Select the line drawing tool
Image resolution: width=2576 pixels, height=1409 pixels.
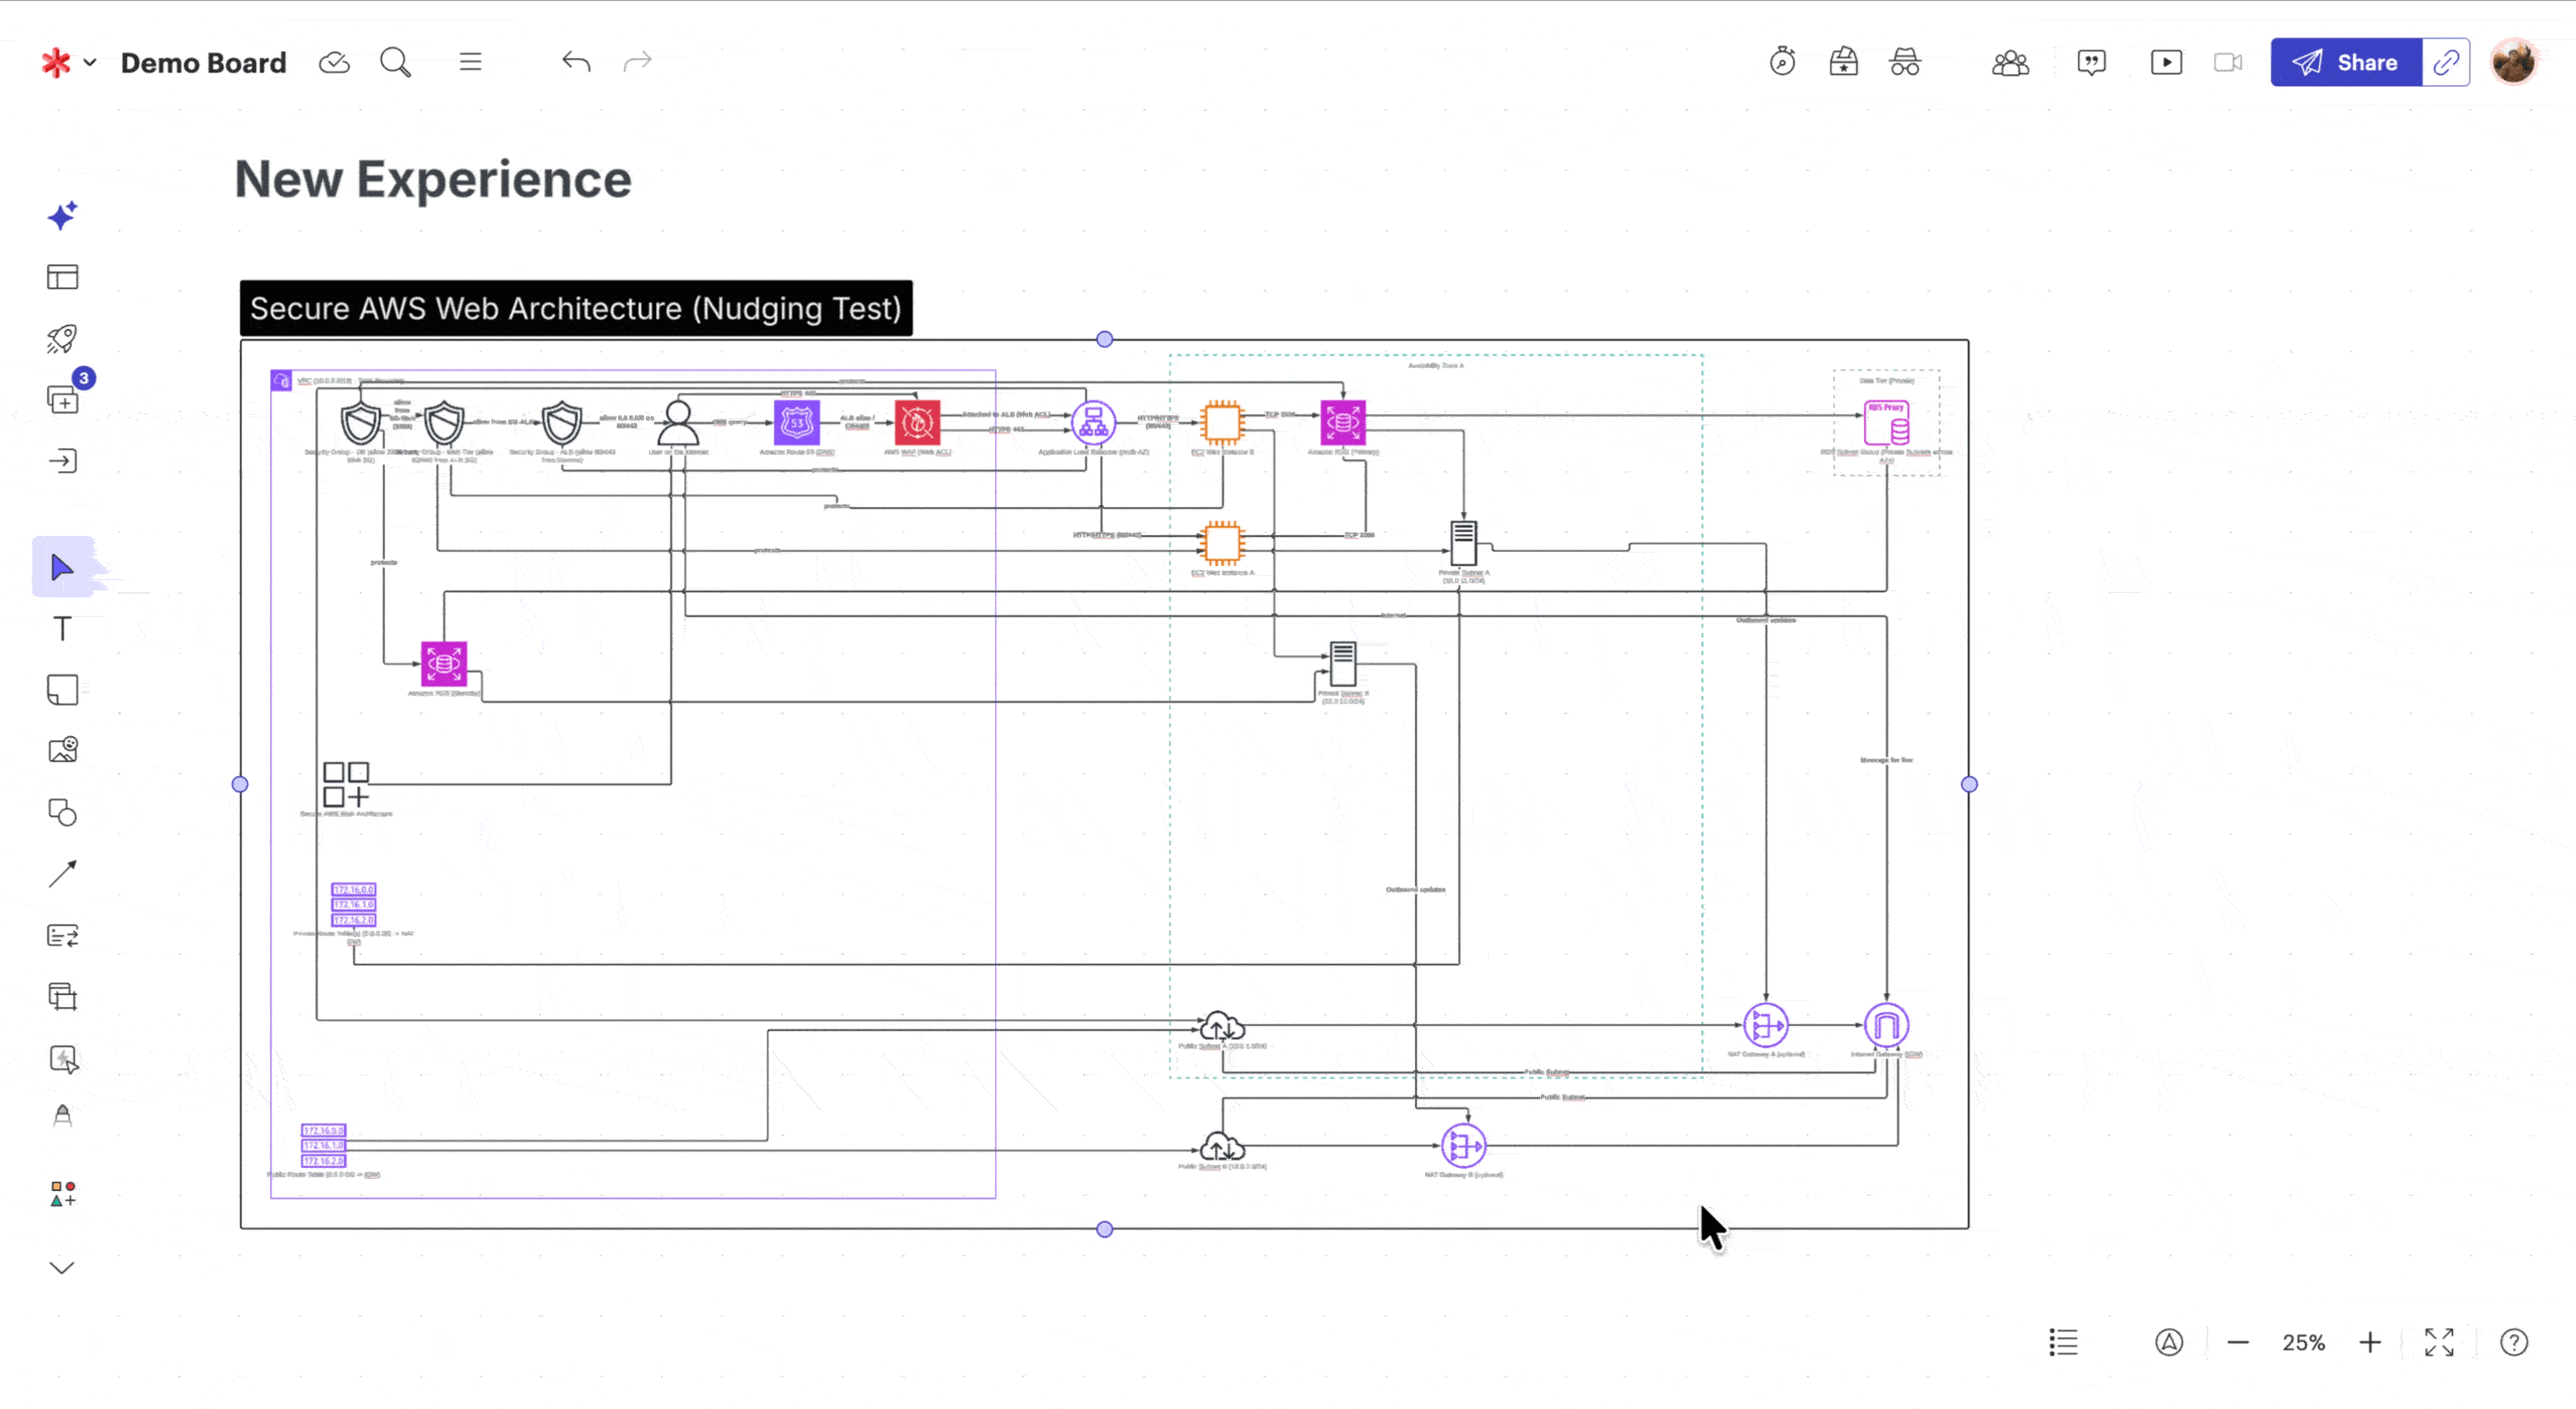click(x=62, y=874)
